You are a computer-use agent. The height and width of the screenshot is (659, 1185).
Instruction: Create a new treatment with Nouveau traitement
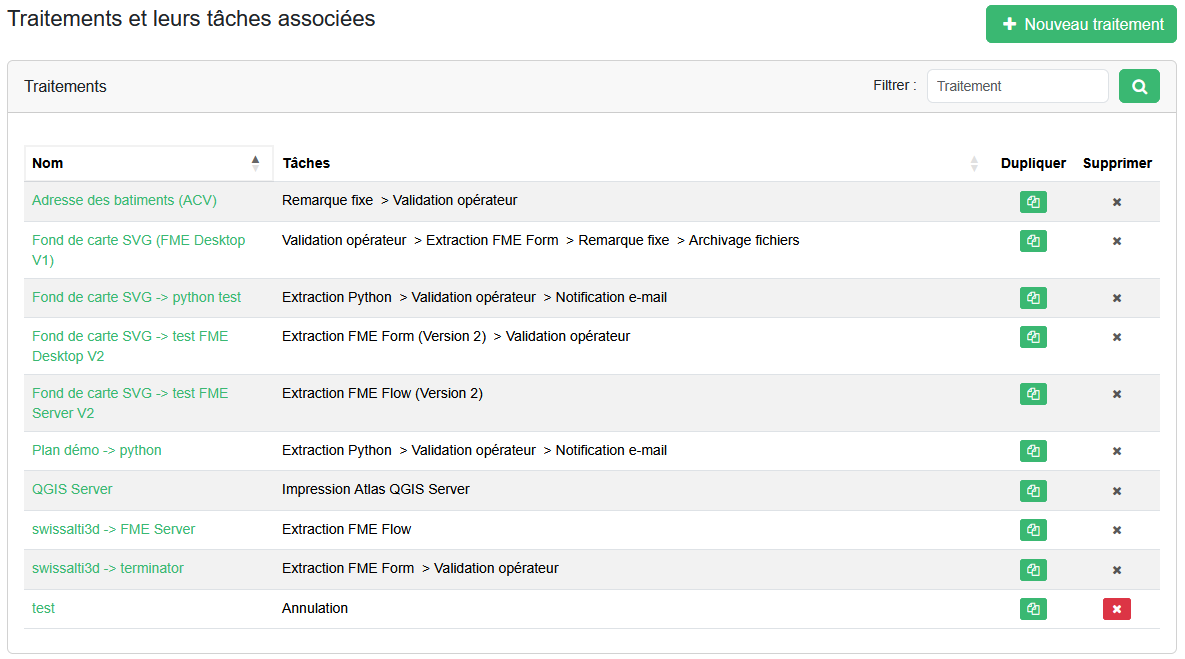pos(1081,24)
